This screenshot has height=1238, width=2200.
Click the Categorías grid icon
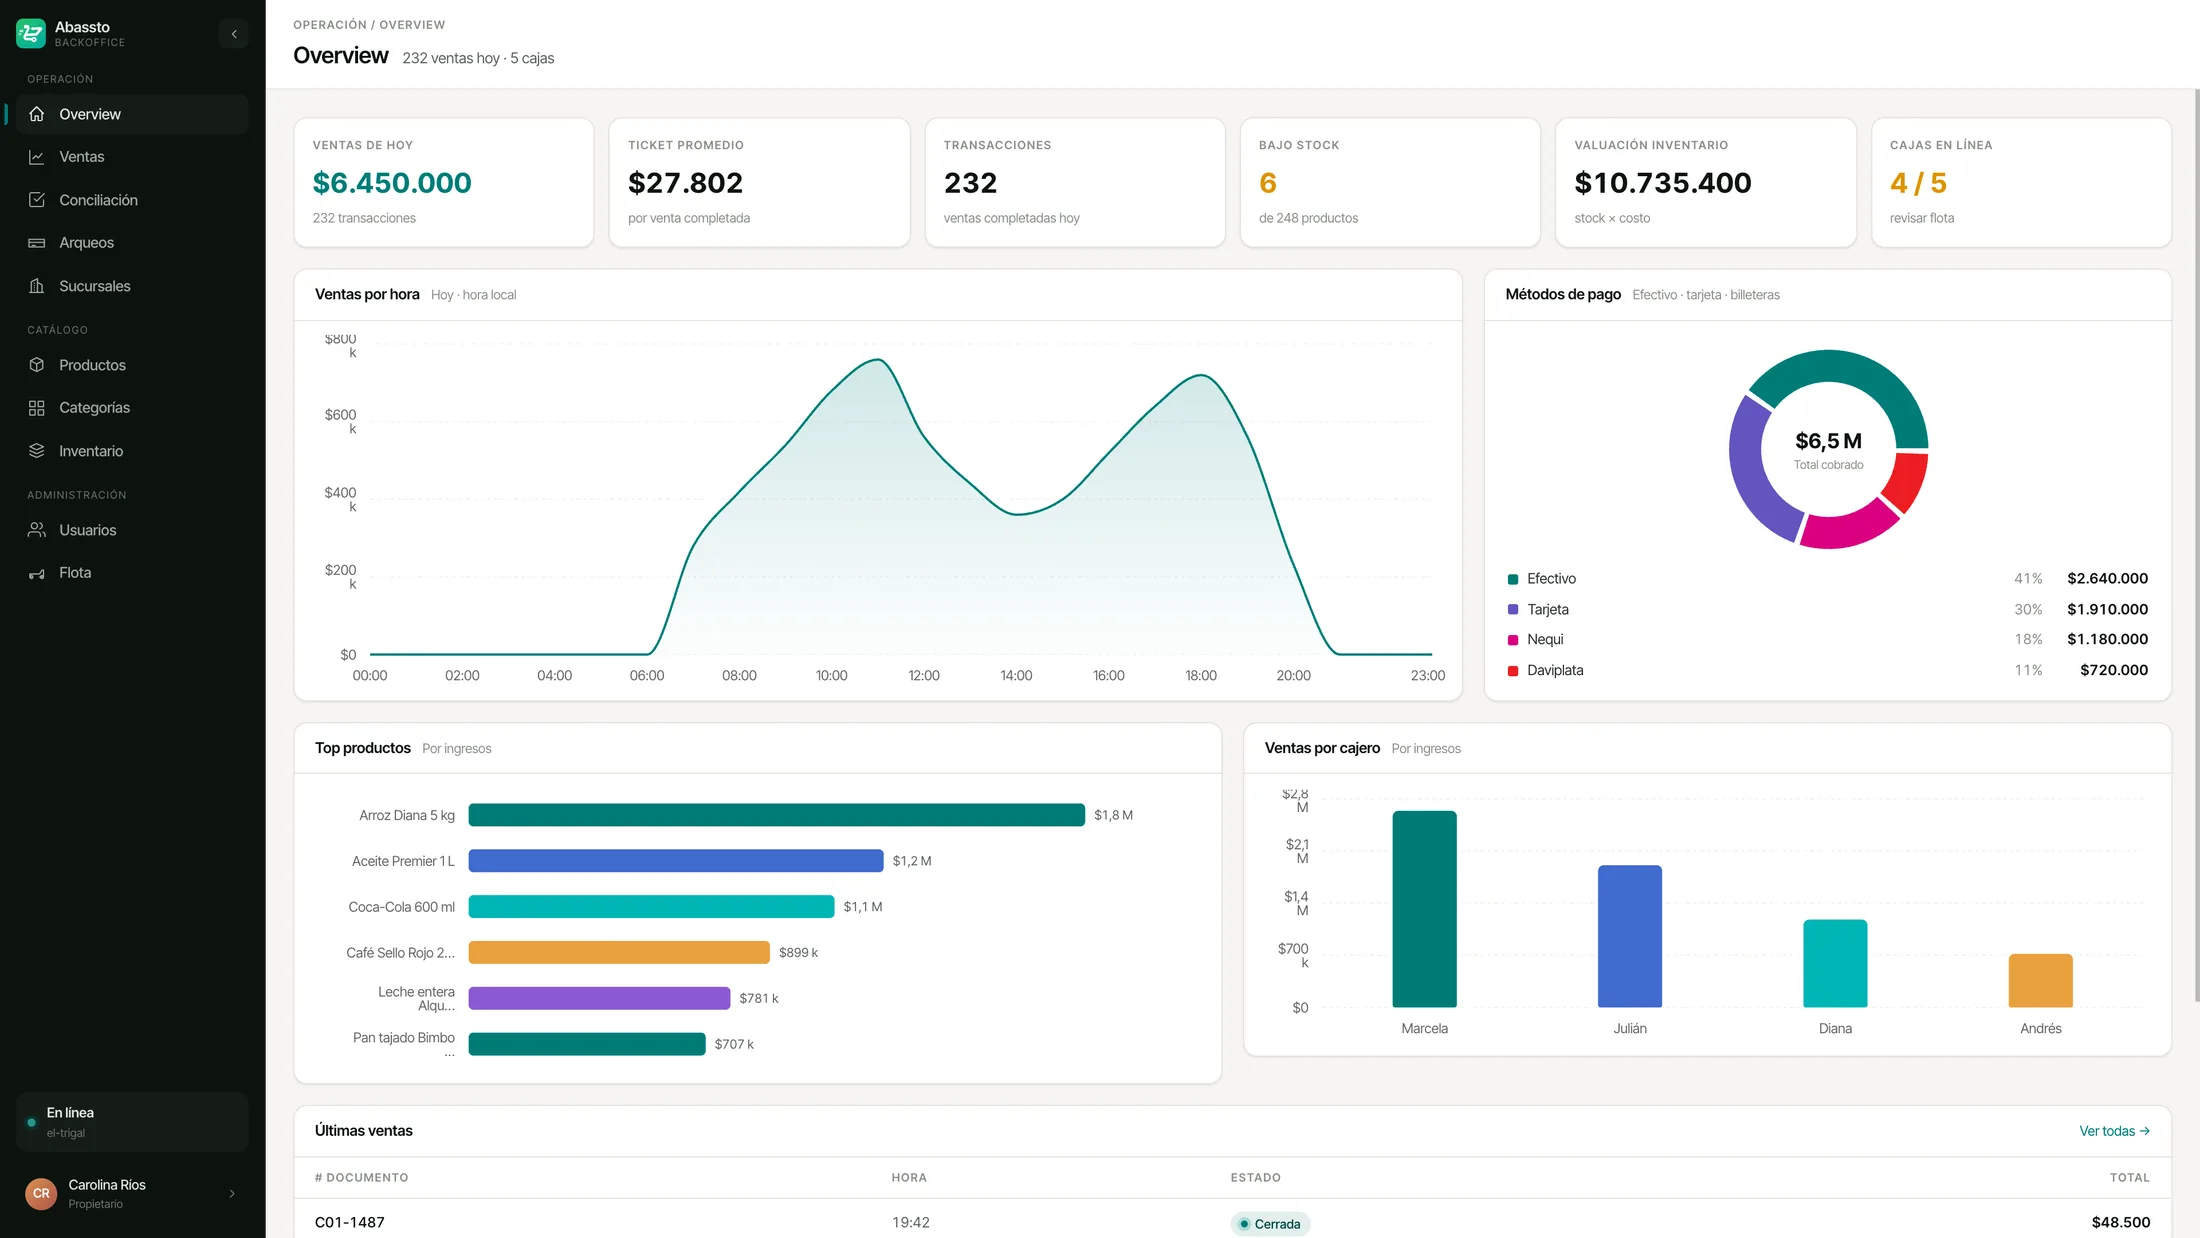pyautogui.click(x=37, y=408)
